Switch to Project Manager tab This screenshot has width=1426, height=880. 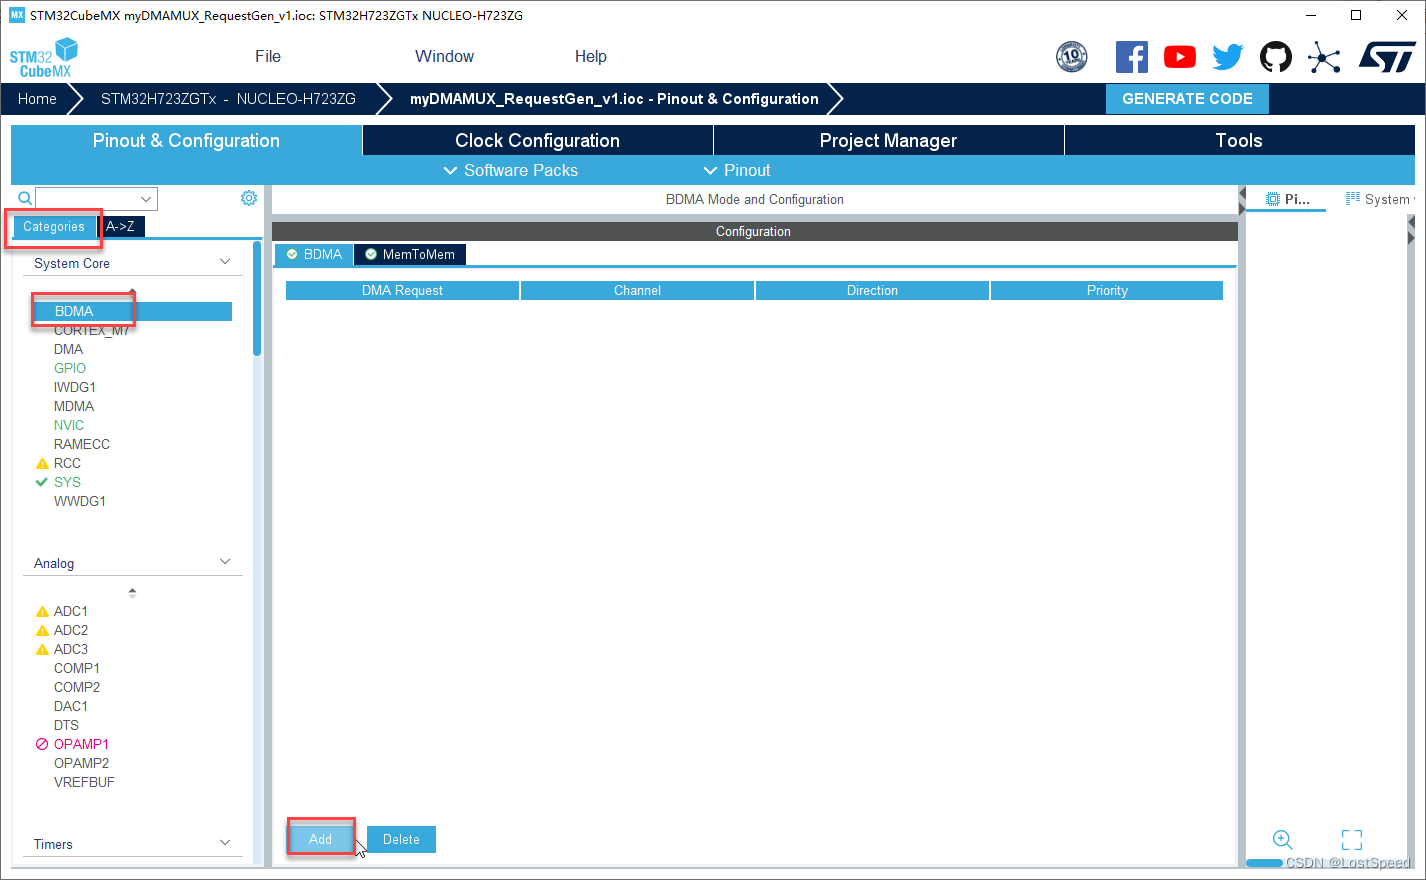point(888,140)
